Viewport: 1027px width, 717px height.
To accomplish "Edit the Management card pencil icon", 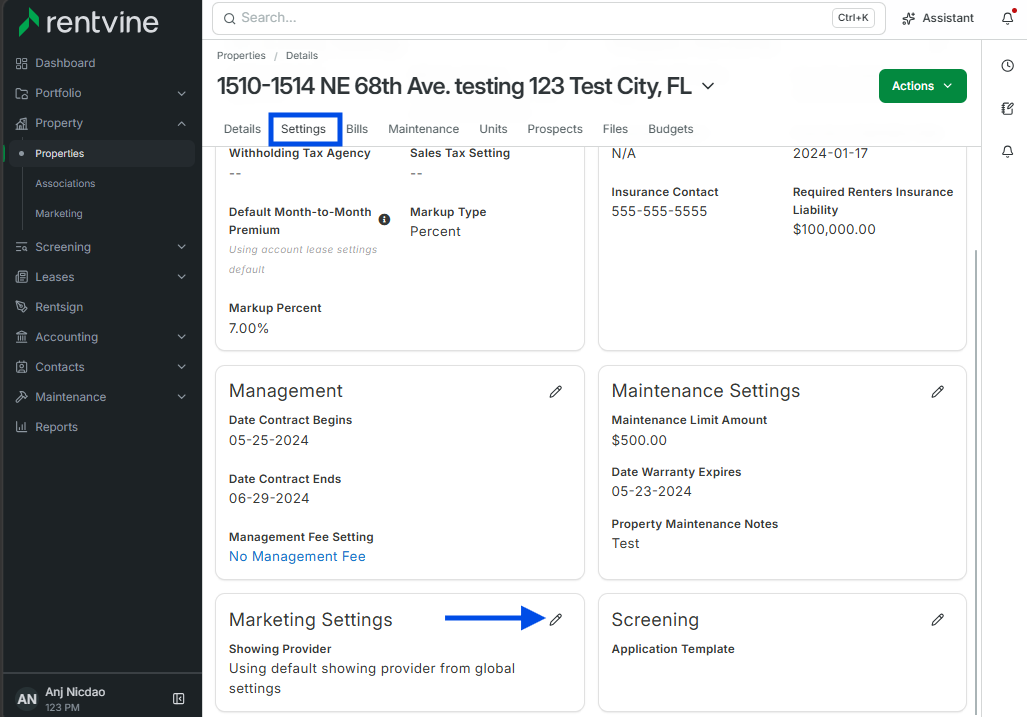I will click(555, 392).
